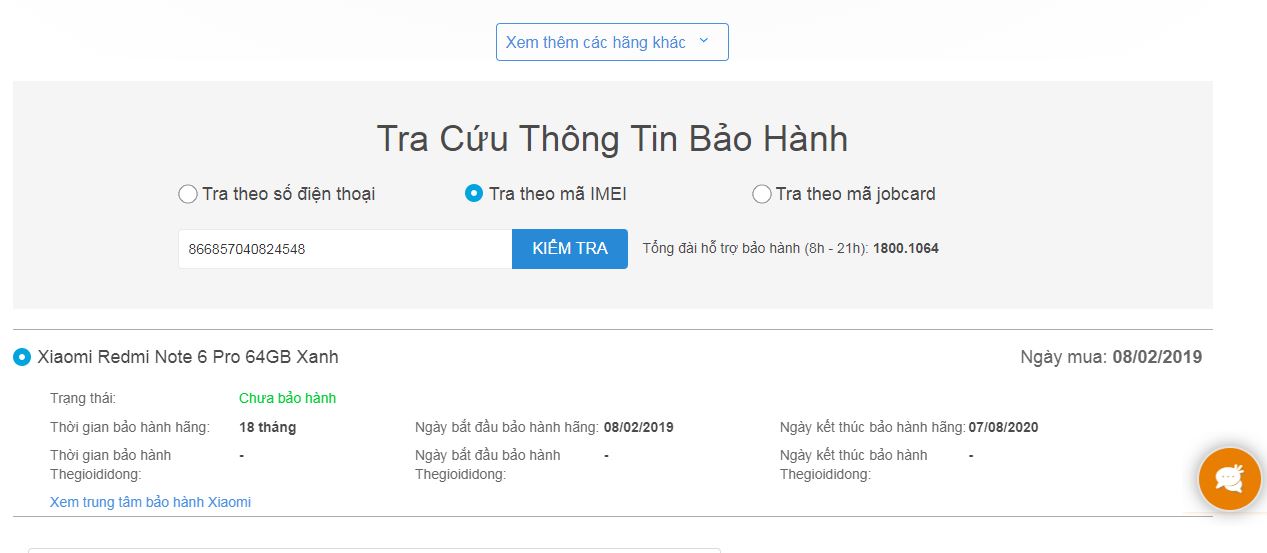Click the warranty start date 08/02/2019 value

(638, 427)
